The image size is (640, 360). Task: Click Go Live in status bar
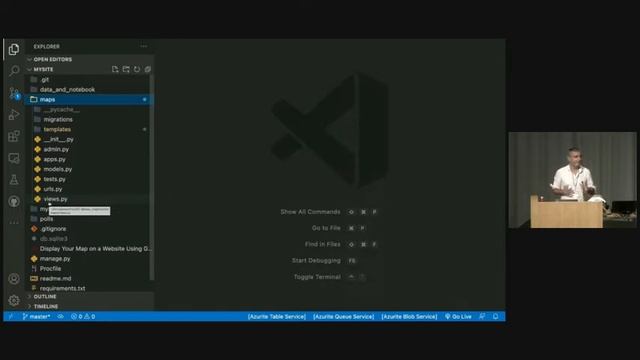click(458, 316)
